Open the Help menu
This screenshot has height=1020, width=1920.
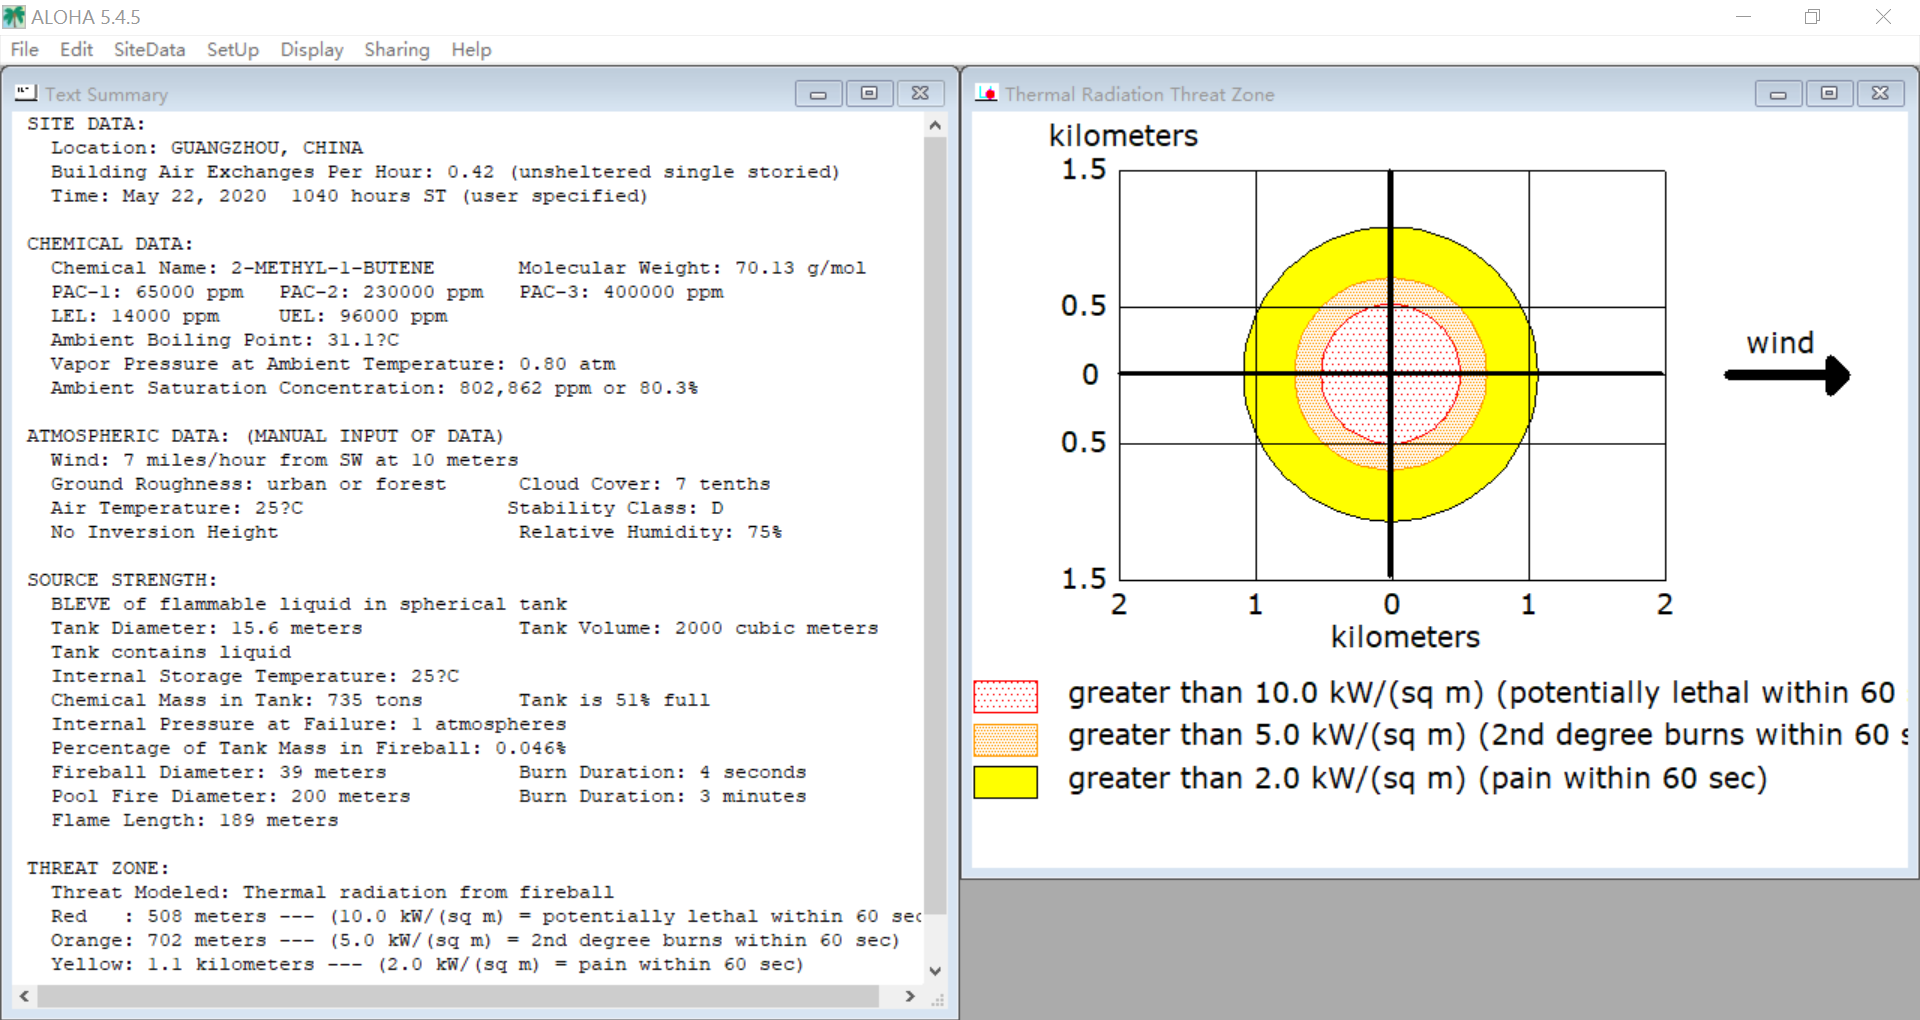pos(471,50)
